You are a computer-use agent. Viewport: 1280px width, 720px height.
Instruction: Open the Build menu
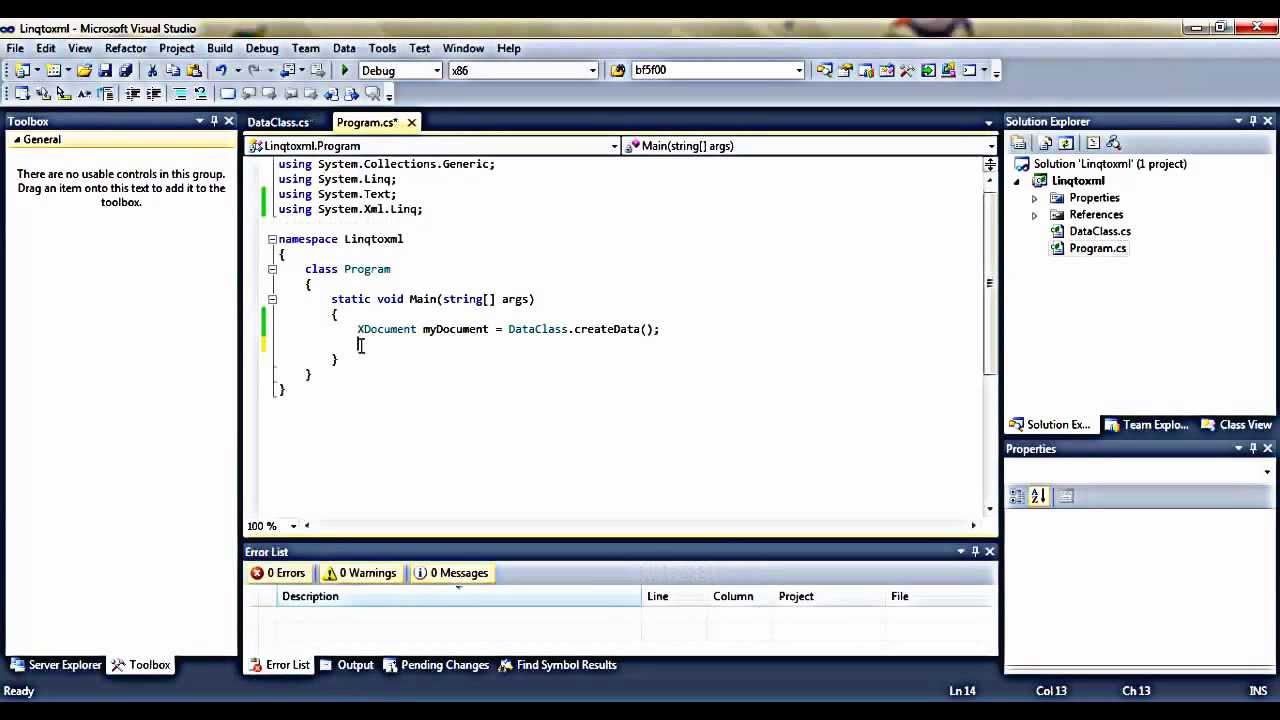[x=220, y=48]
